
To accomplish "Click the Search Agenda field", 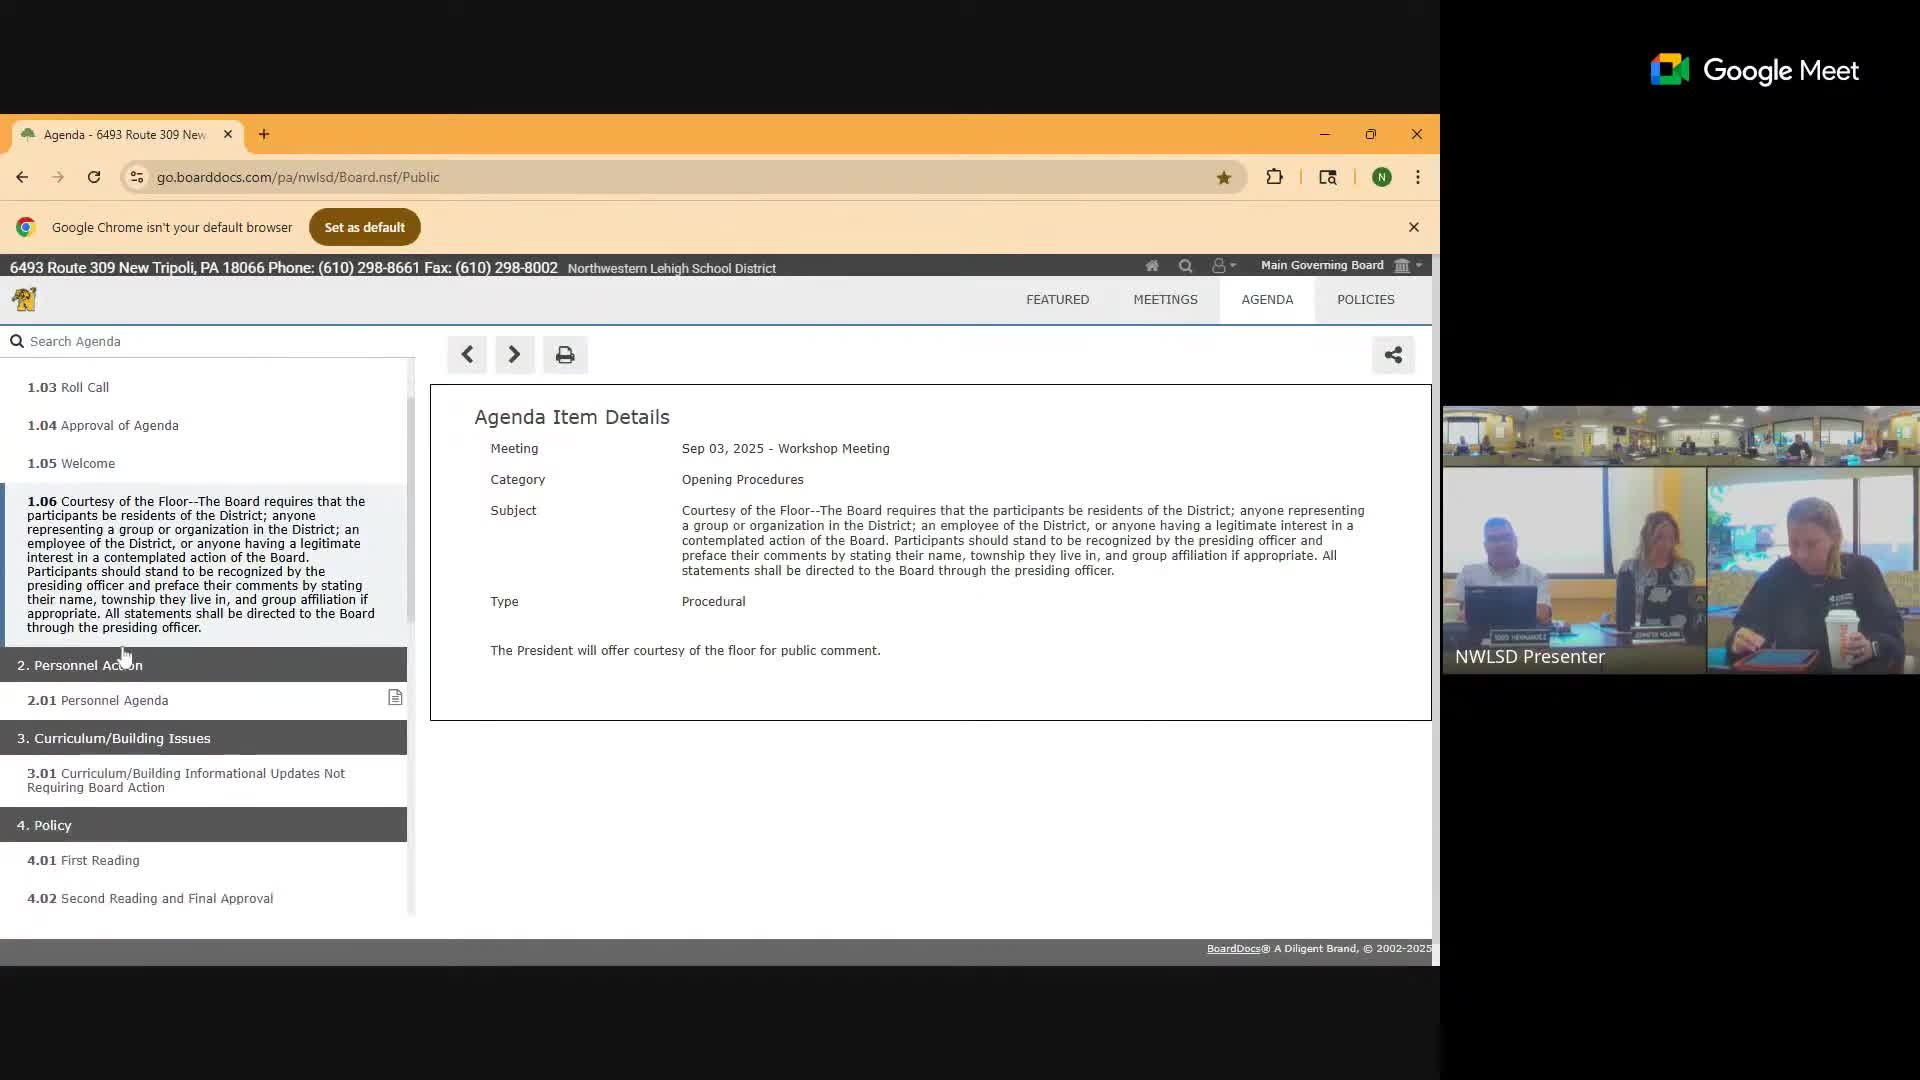I will click(200, 341).
